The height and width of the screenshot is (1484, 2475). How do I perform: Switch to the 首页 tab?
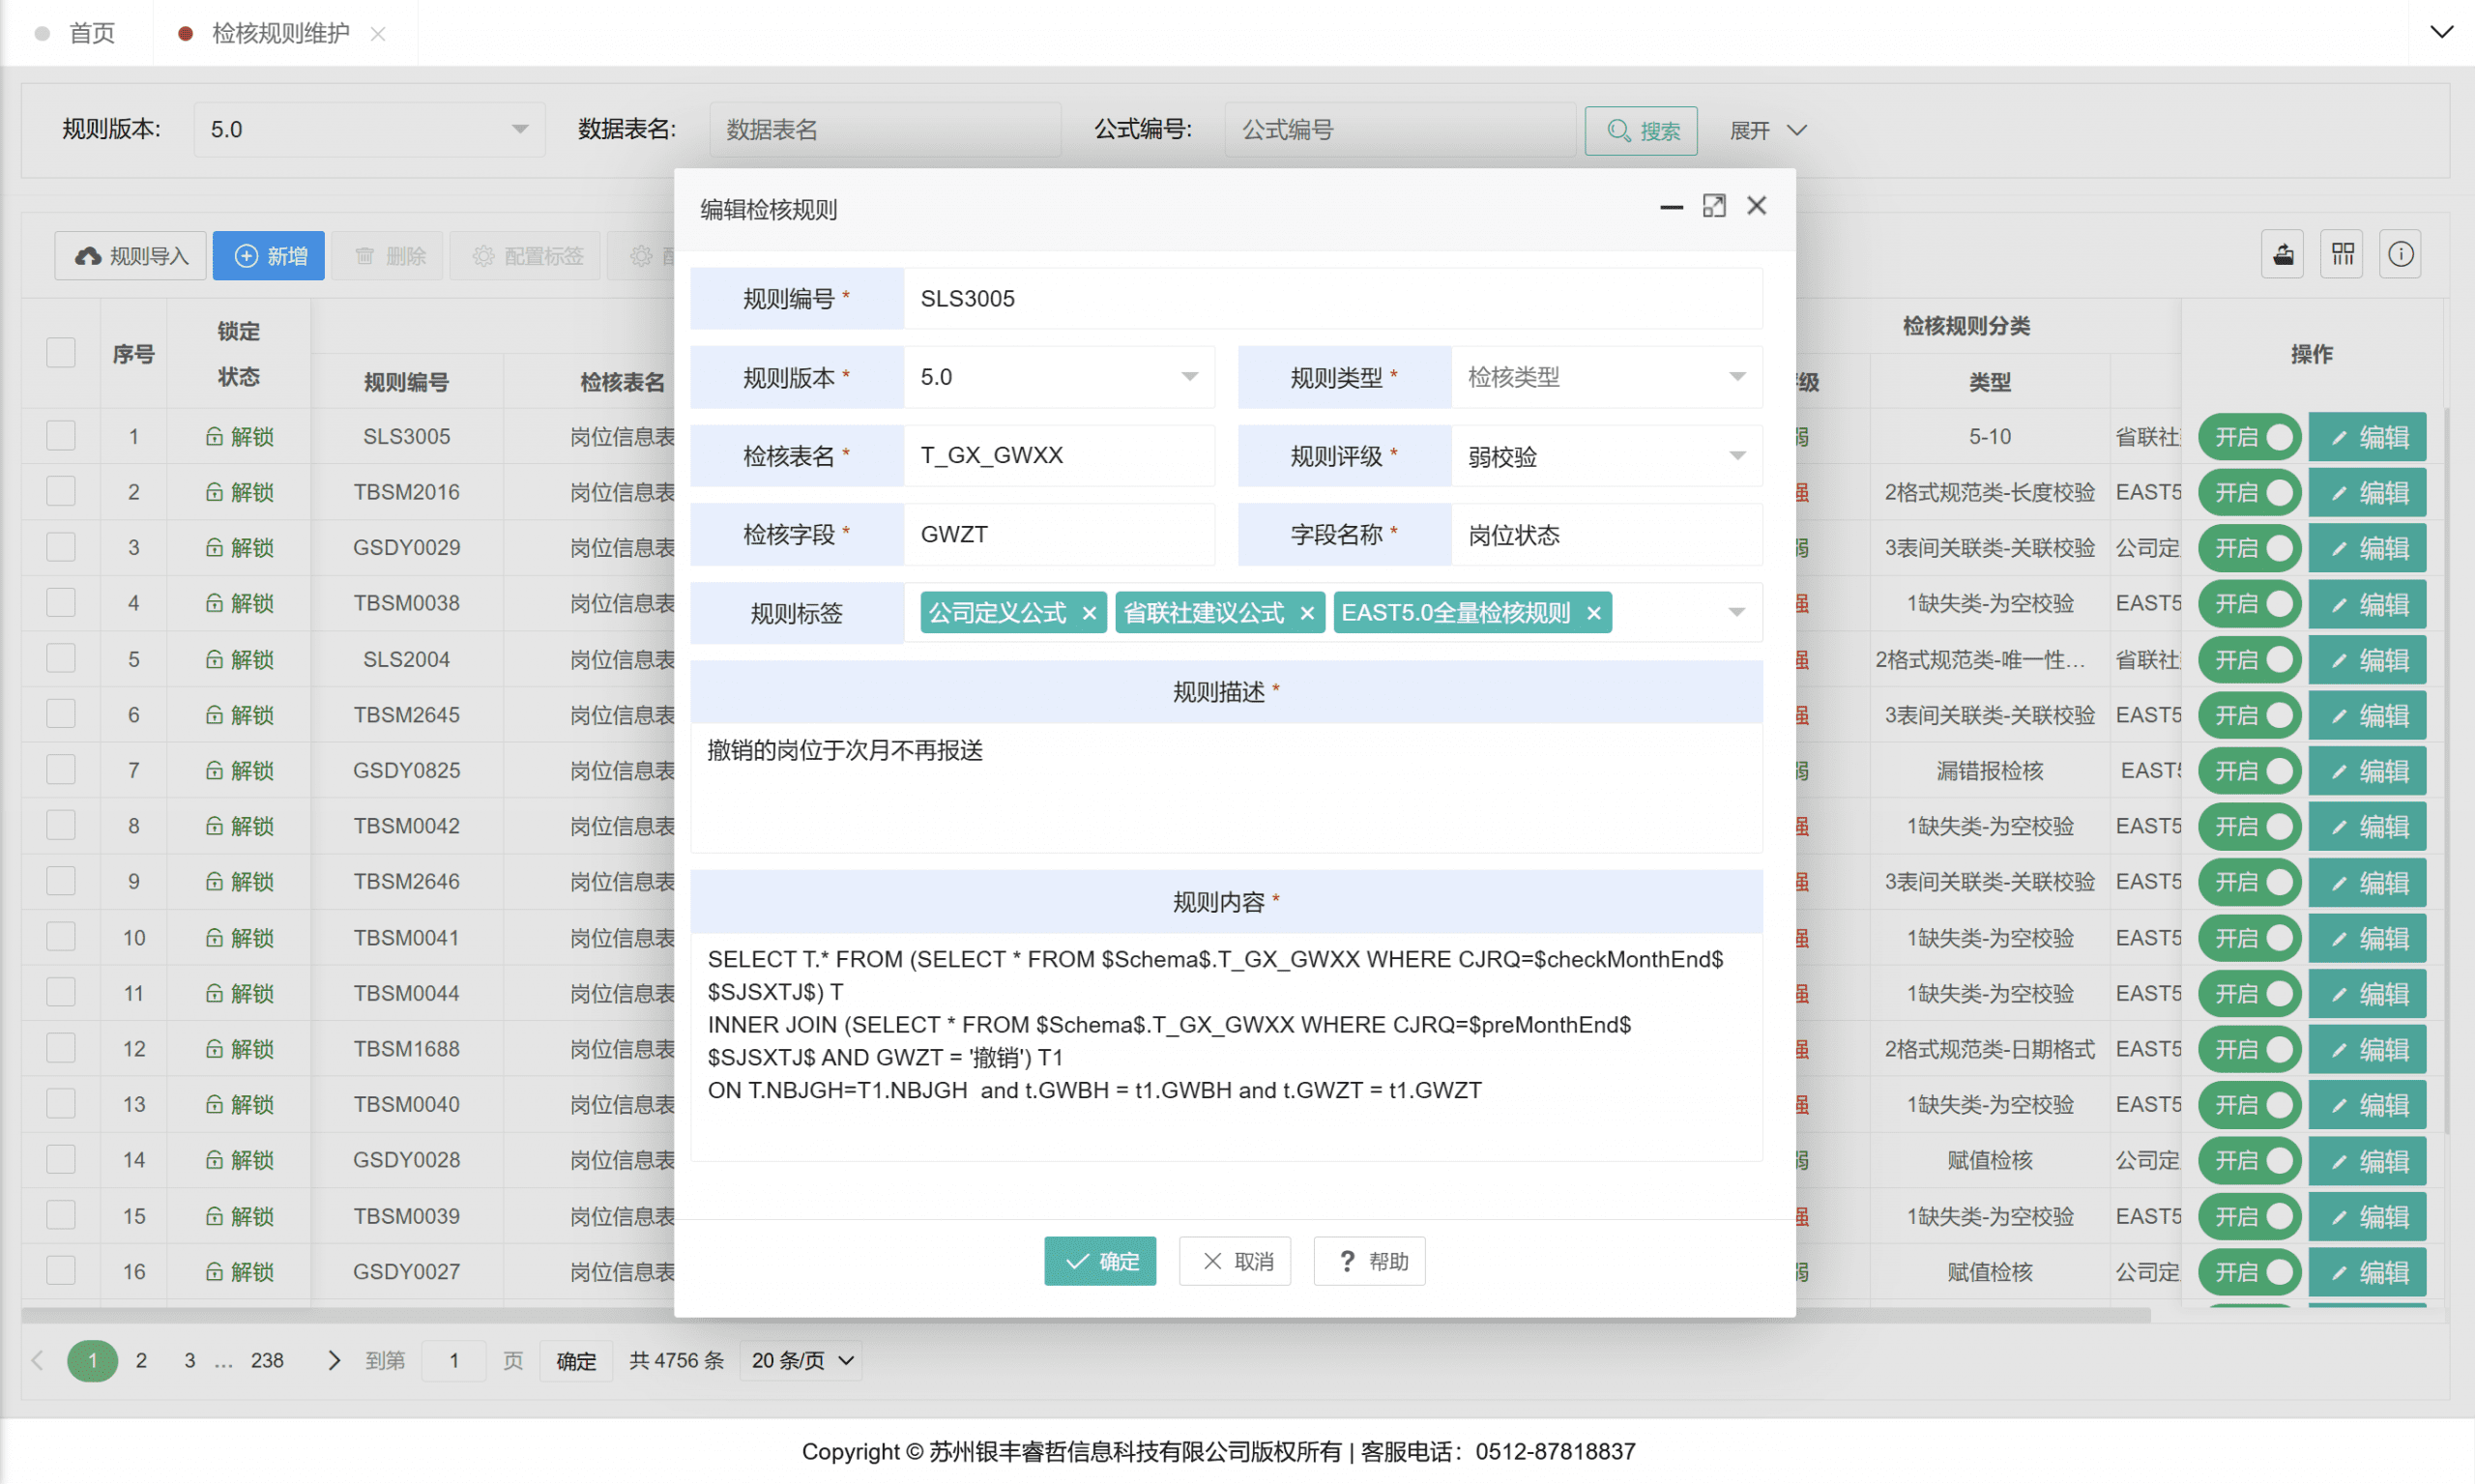(x=91, y=33)
